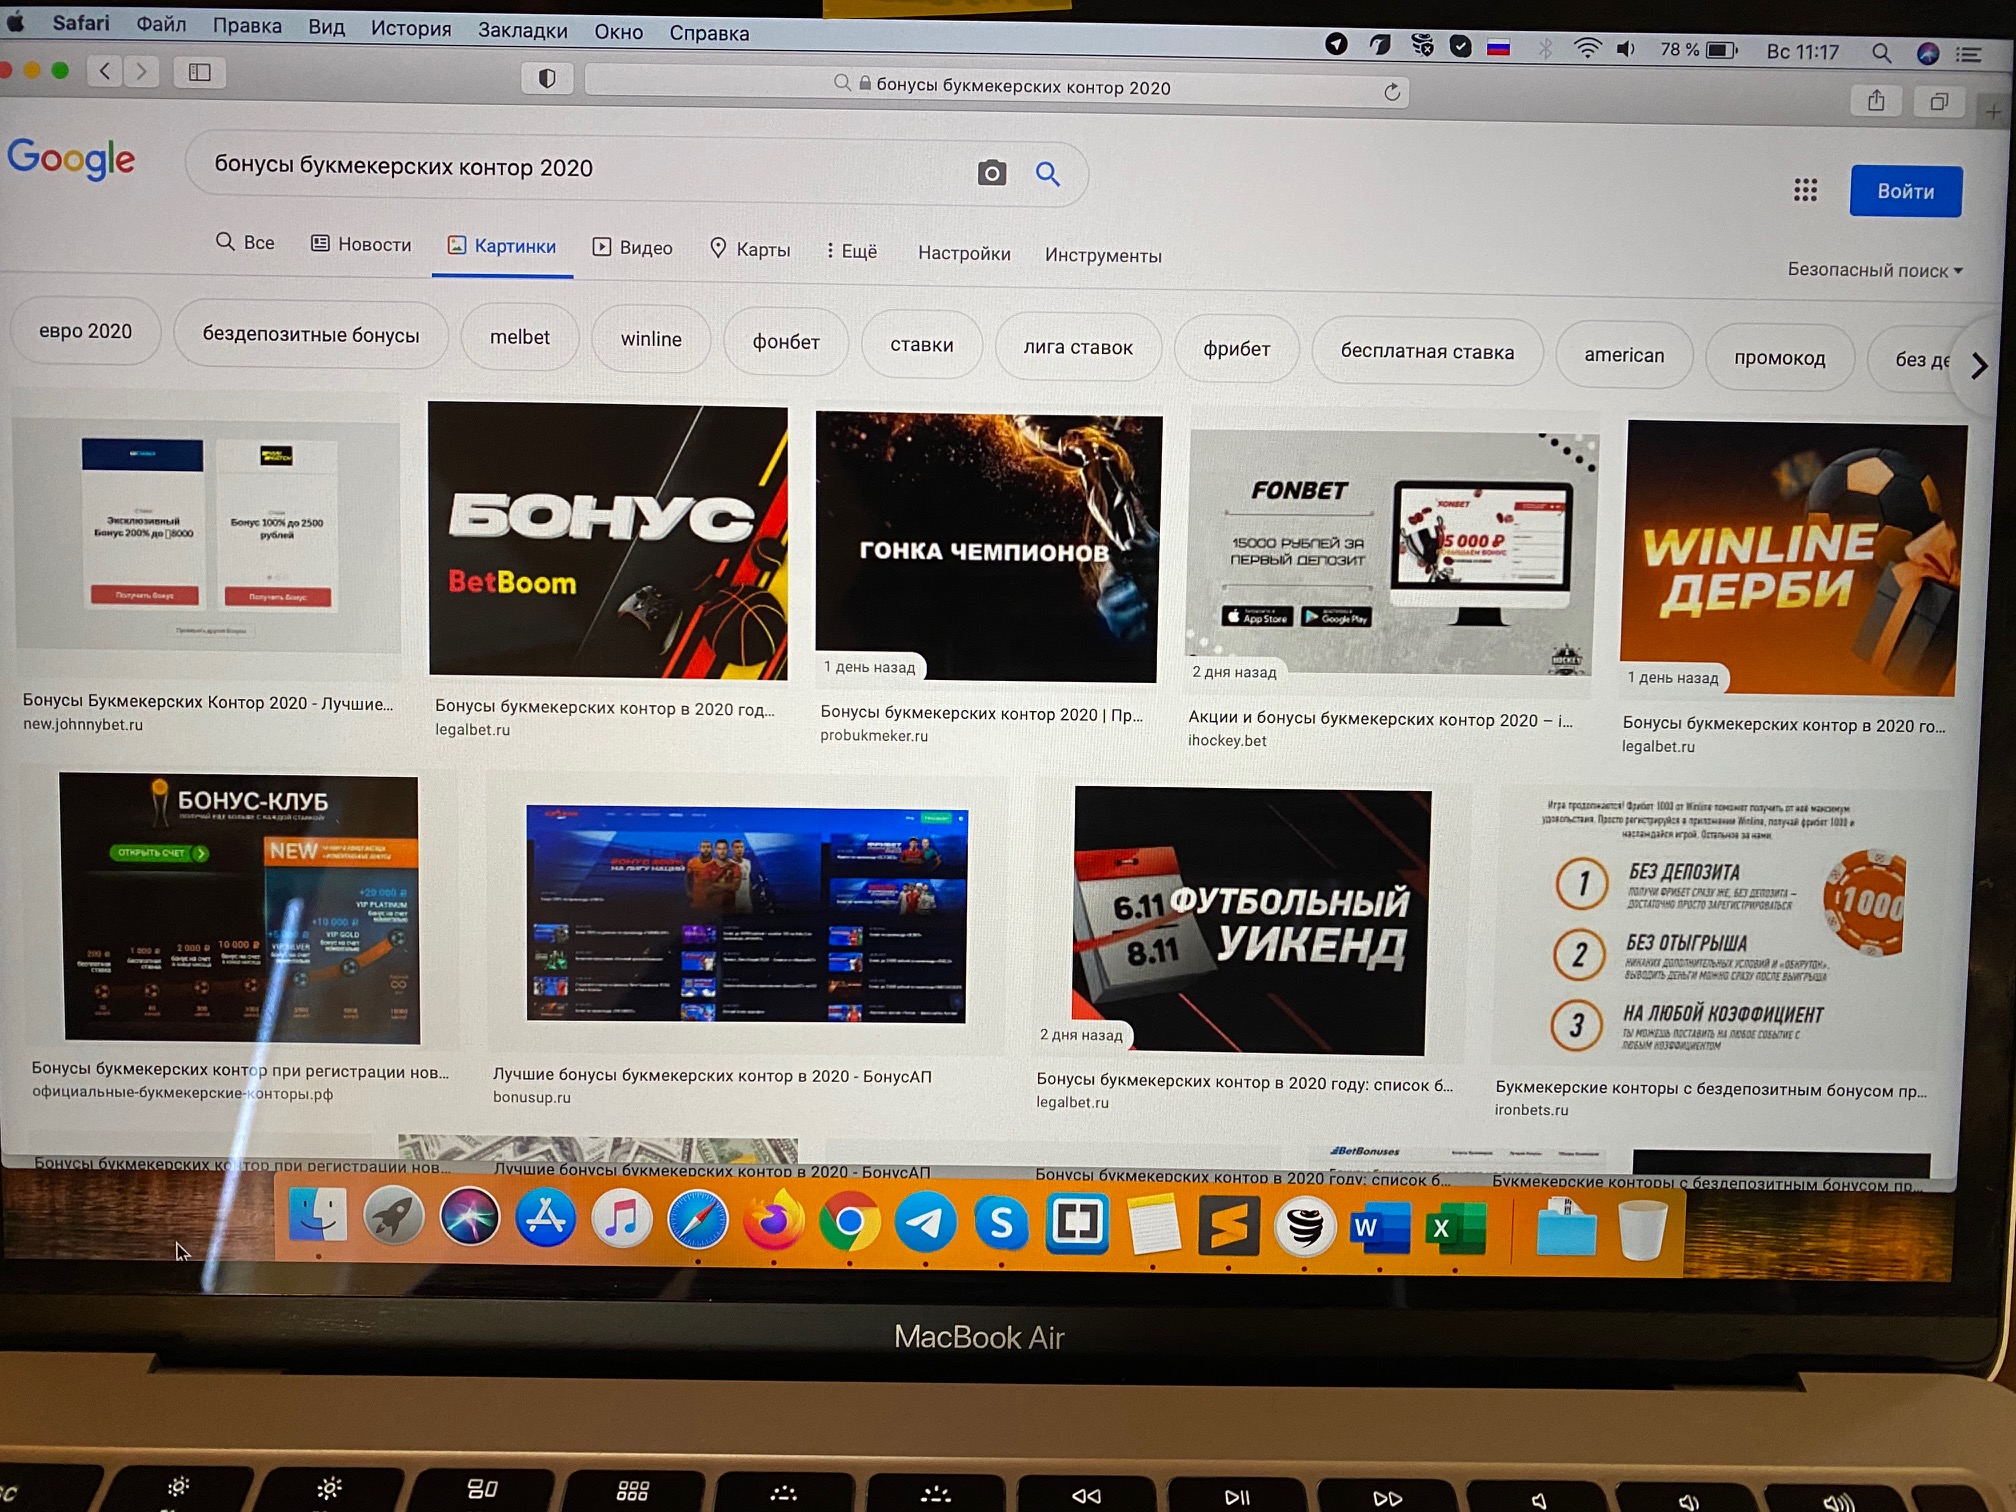Open Sublime Text from the dock
Image resolution: width=2016 pixels, height=1512 pixels.
(x=1228, y=1225)
